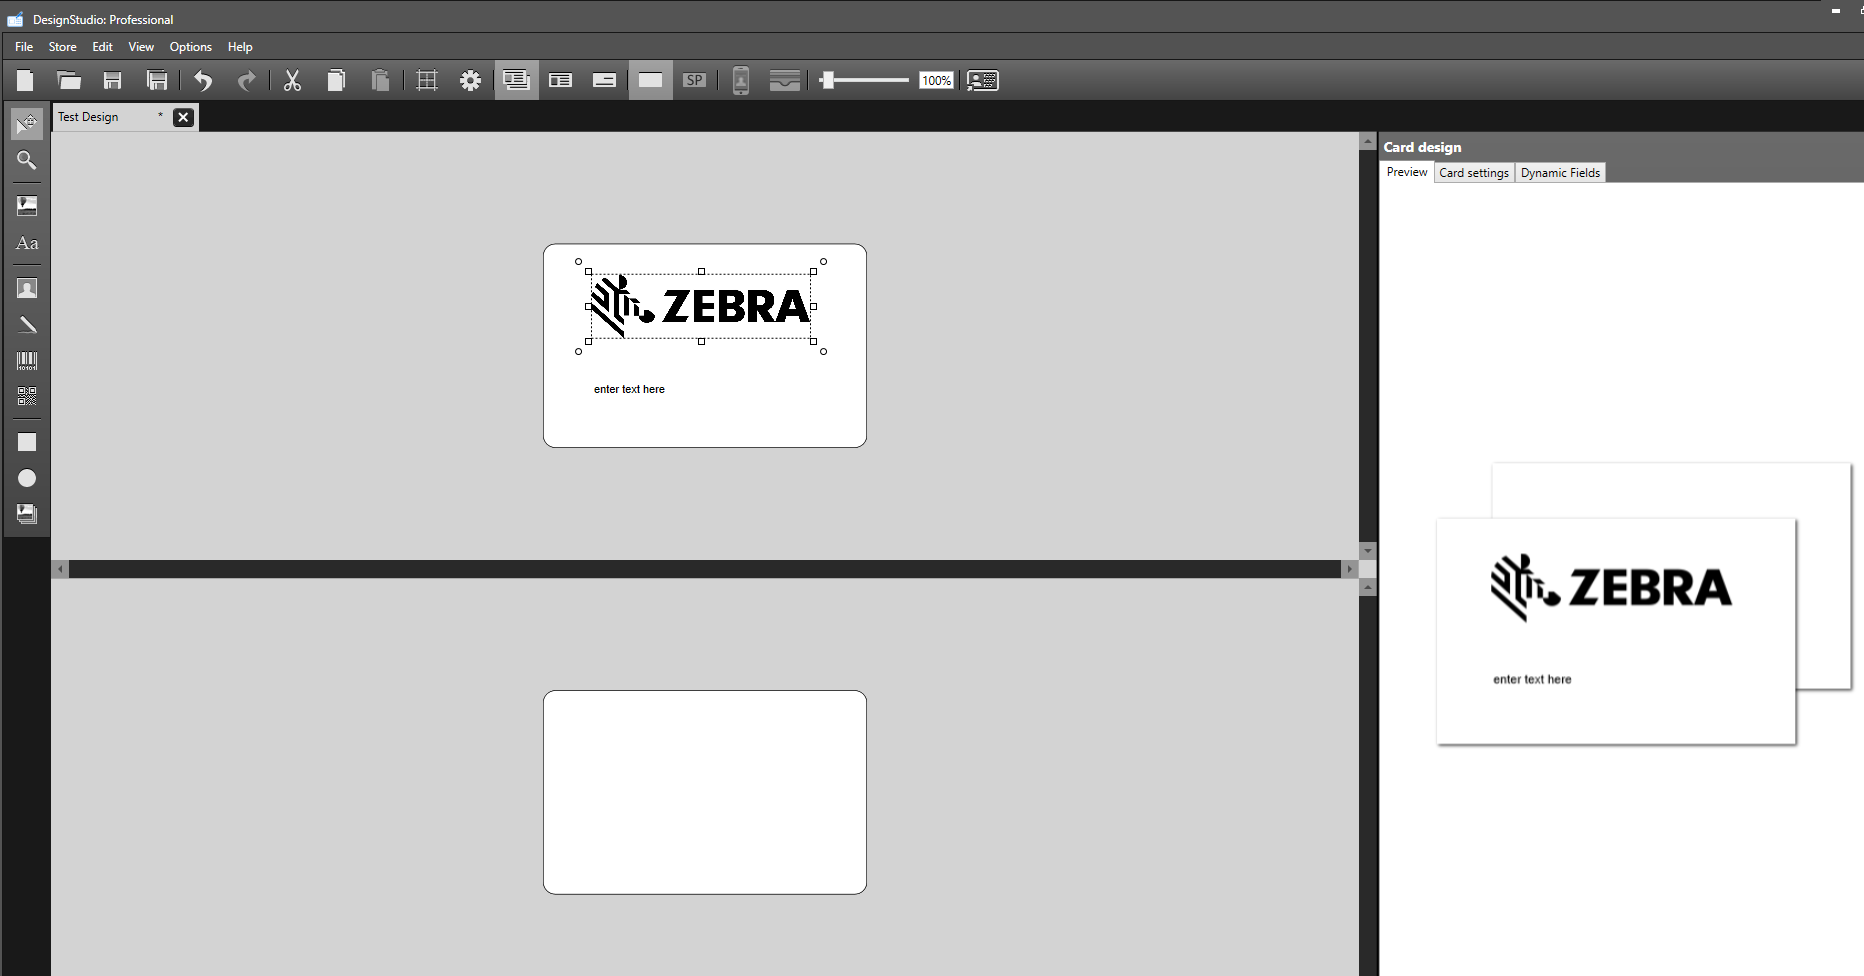Open the Help menu
This screenshot has width=1864, height=976.
240,47
